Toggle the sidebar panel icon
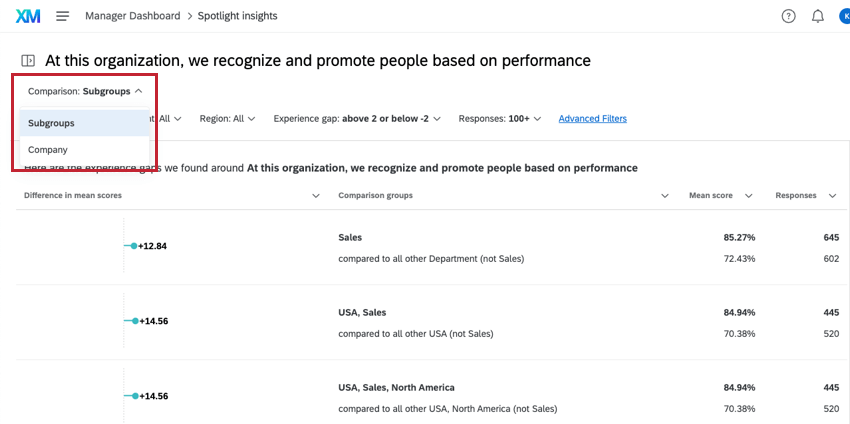The image size is (850, 424). click(28, 61)
